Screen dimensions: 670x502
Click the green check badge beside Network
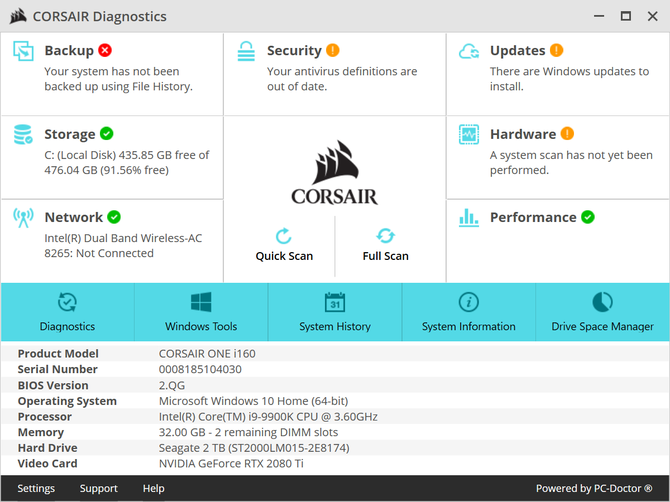click(114, 217)
